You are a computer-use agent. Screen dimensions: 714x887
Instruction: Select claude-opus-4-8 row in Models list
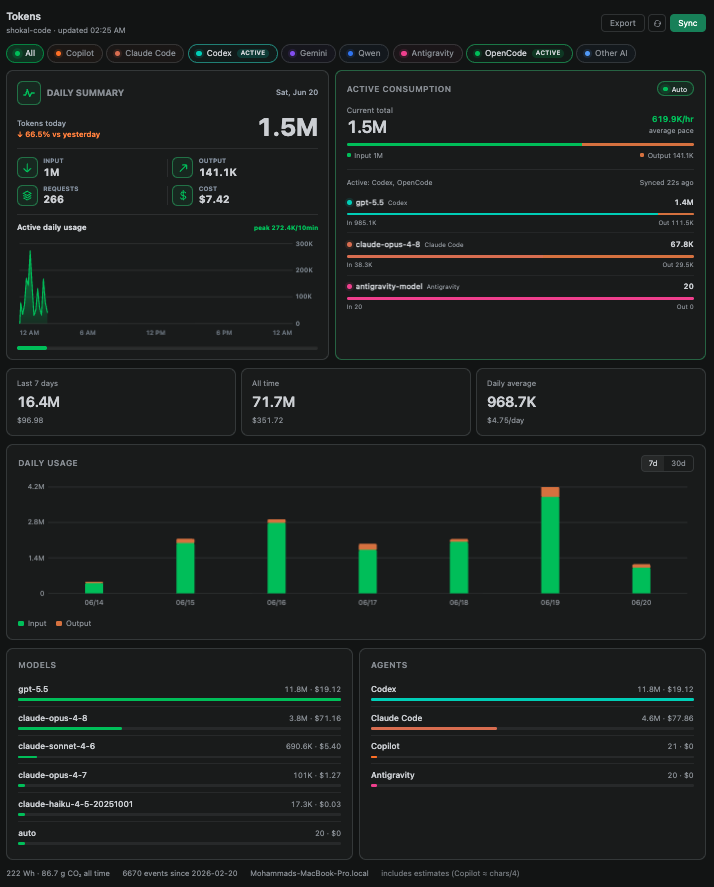pos(179,721)
